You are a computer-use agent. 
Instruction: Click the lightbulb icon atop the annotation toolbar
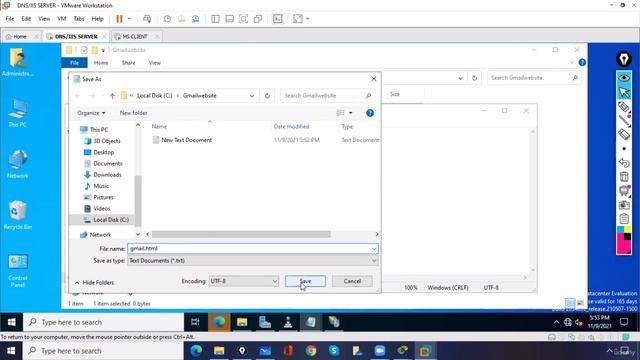click(624, 59)
